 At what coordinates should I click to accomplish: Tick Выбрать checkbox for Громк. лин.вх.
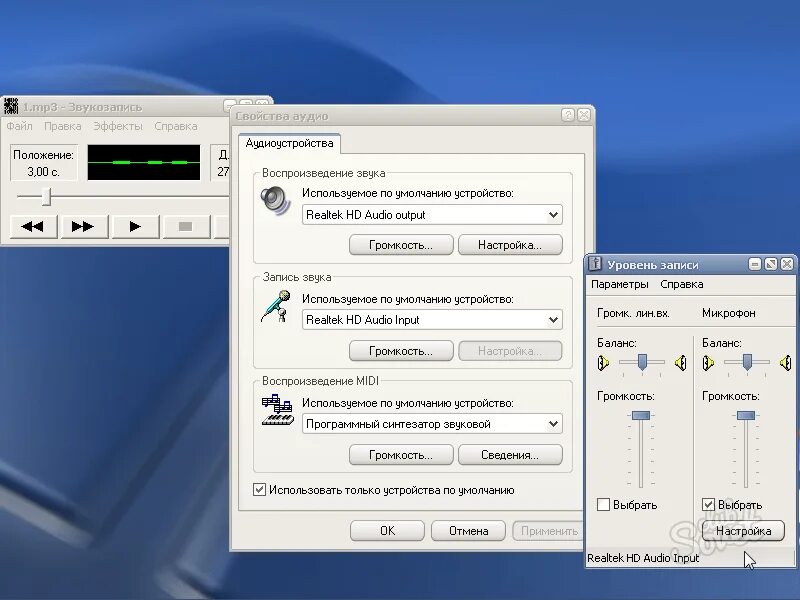click(x=603, y=505)
